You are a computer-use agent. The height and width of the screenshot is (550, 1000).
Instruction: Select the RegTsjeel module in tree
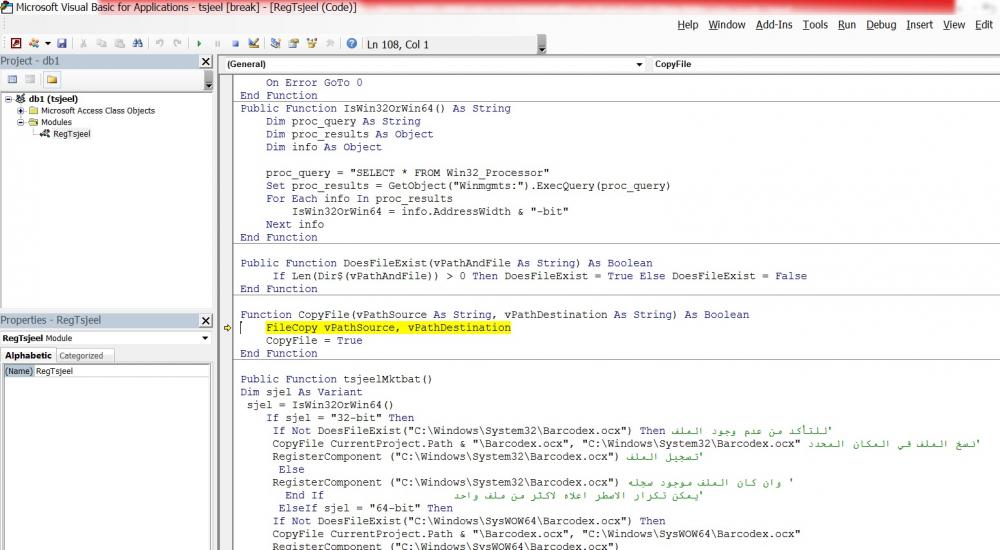click(71, 133)
